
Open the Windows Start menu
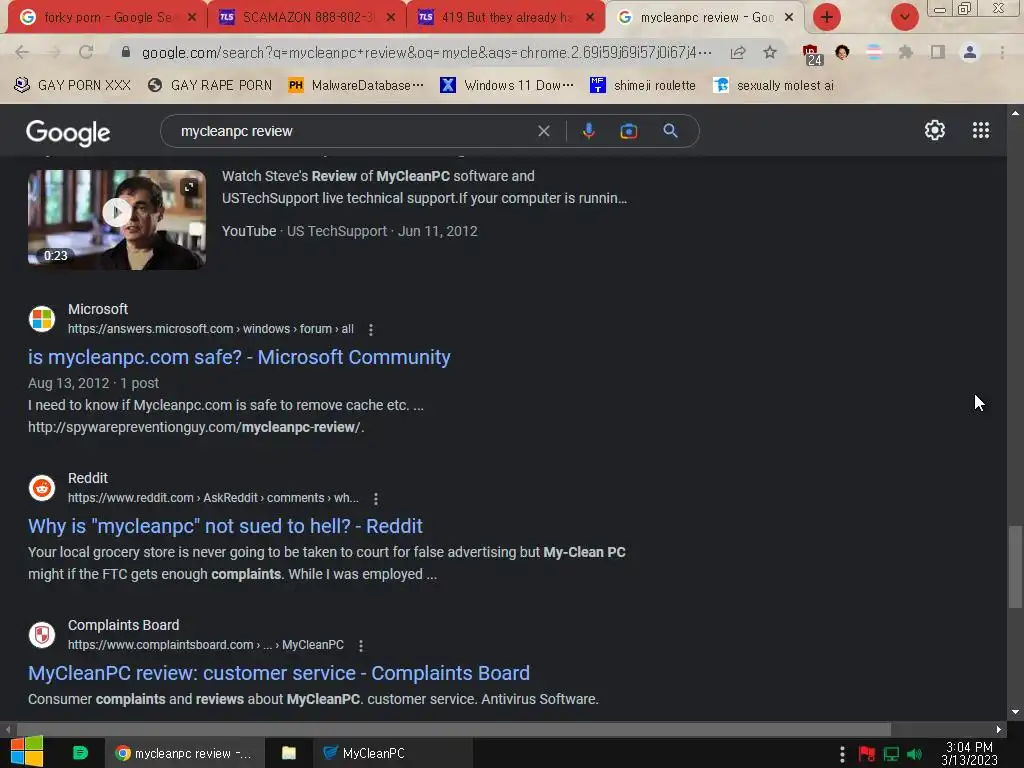[x=26, y=752]
